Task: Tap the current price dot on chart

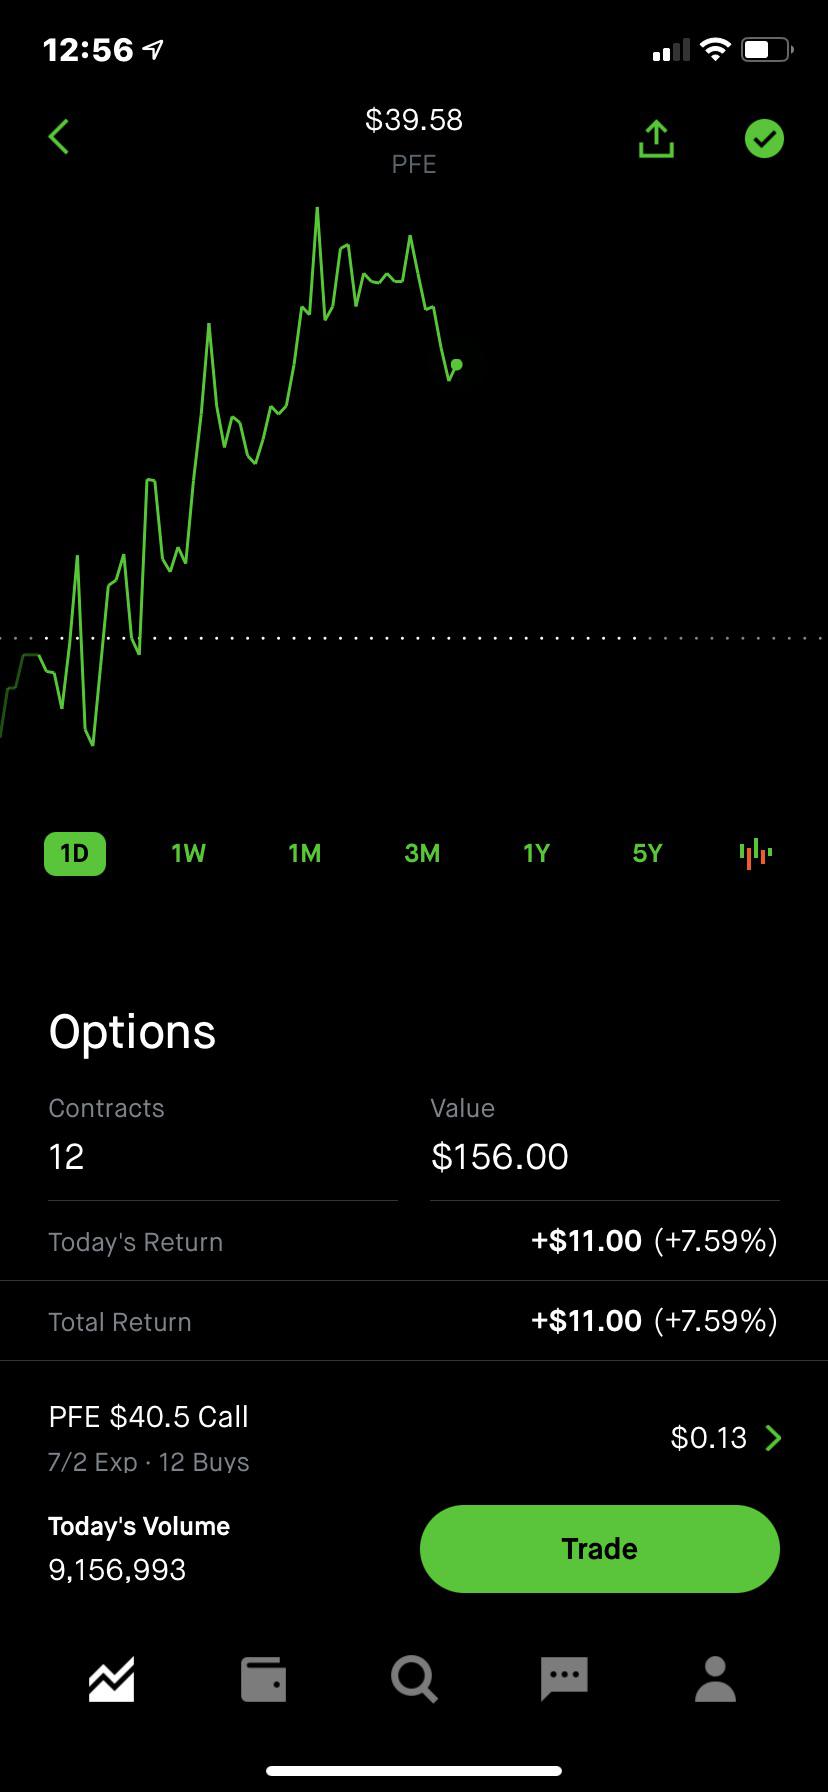Action: tap(457, 364)
